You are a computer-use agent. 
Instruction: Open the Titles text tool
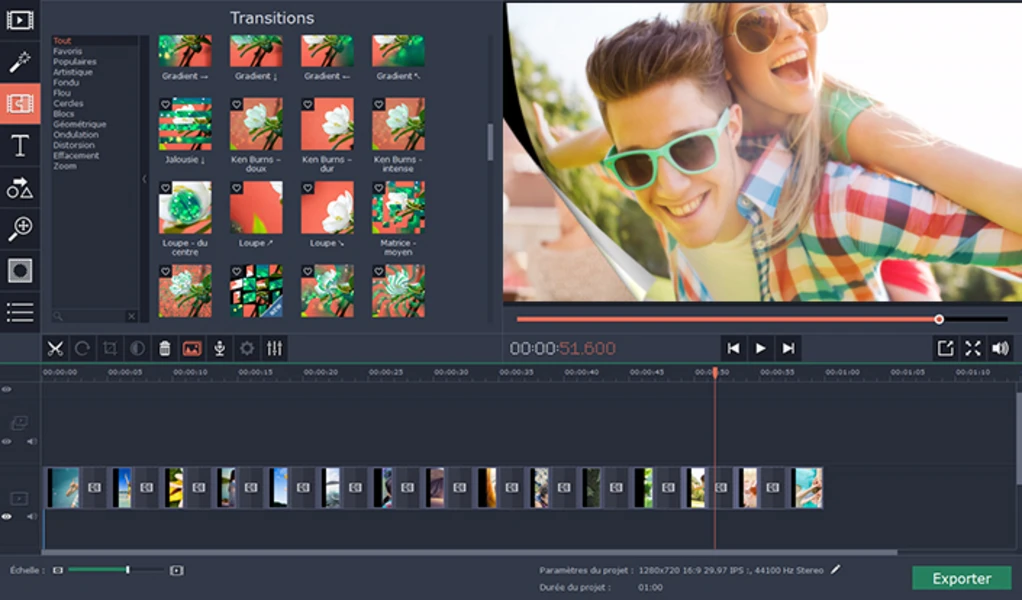19,146
